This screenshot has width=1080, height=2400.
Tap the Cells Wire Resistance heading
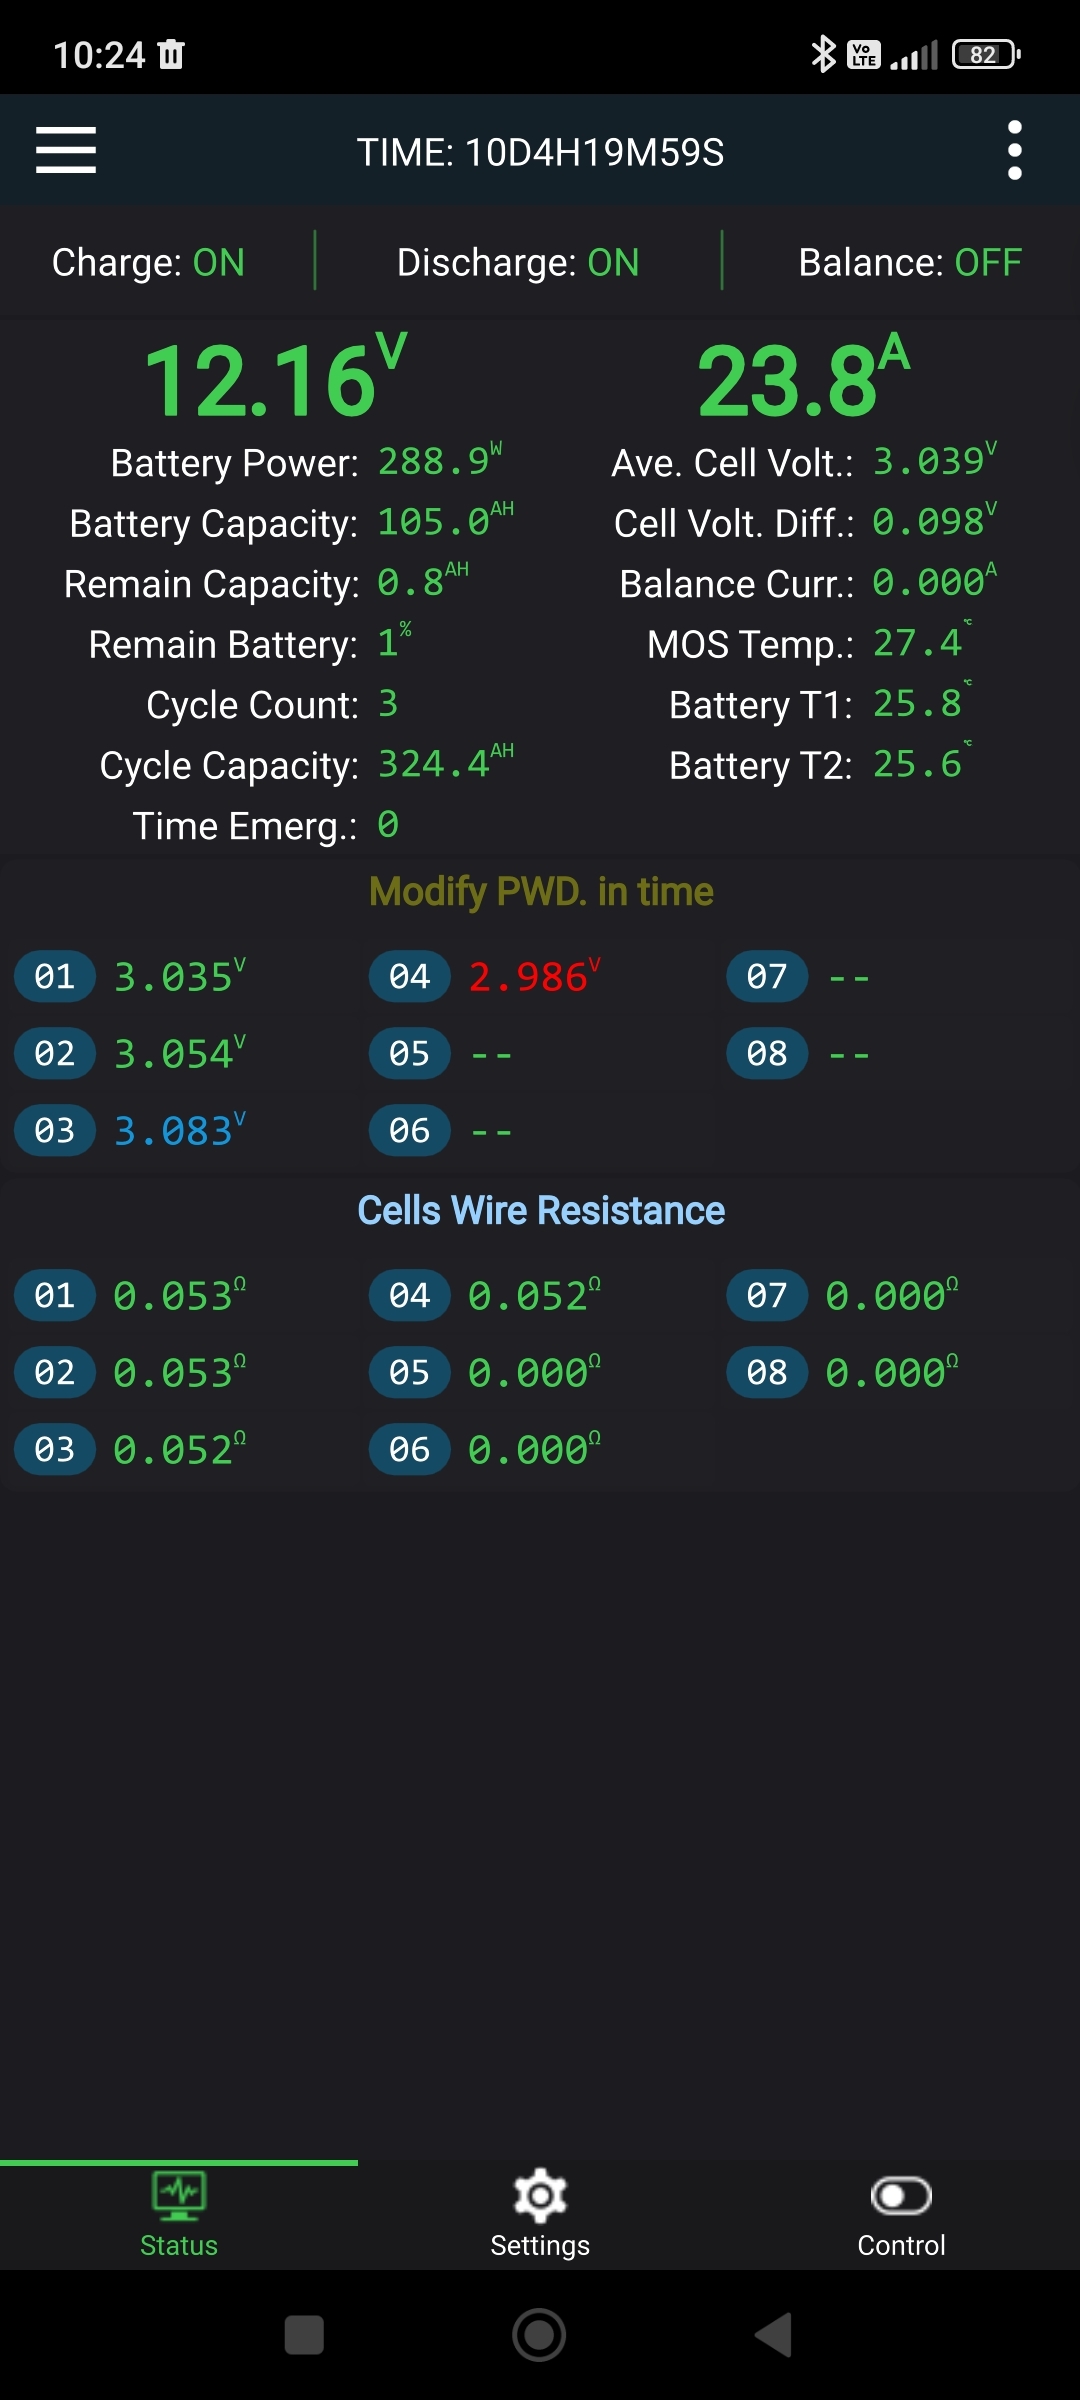click(x=541, y=1210)
